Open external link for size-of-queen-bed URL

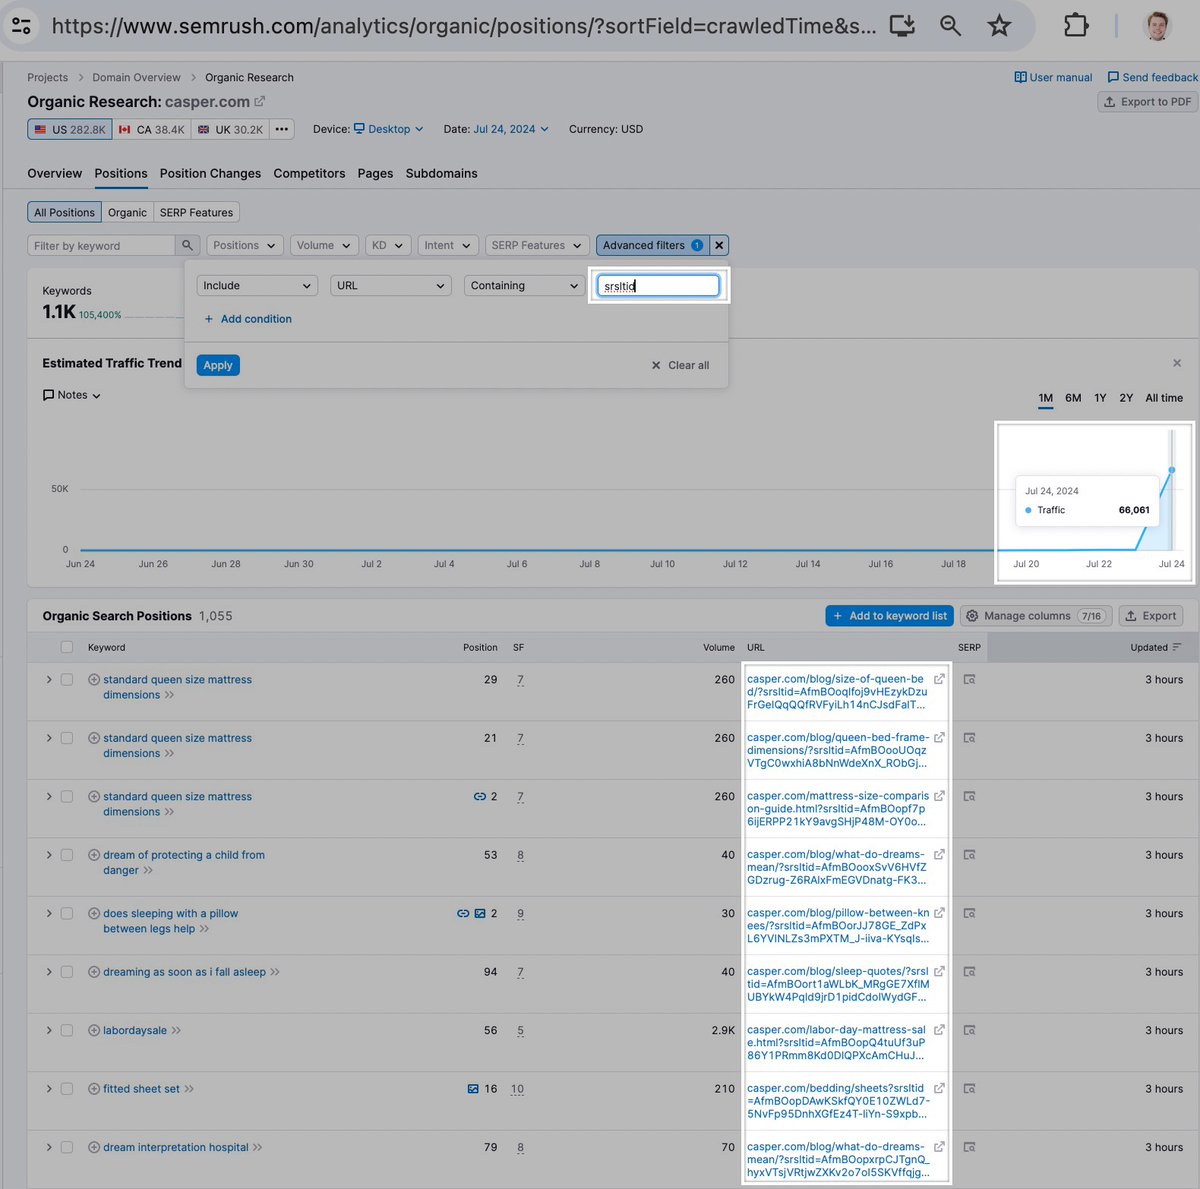click(x=939, y=679)
